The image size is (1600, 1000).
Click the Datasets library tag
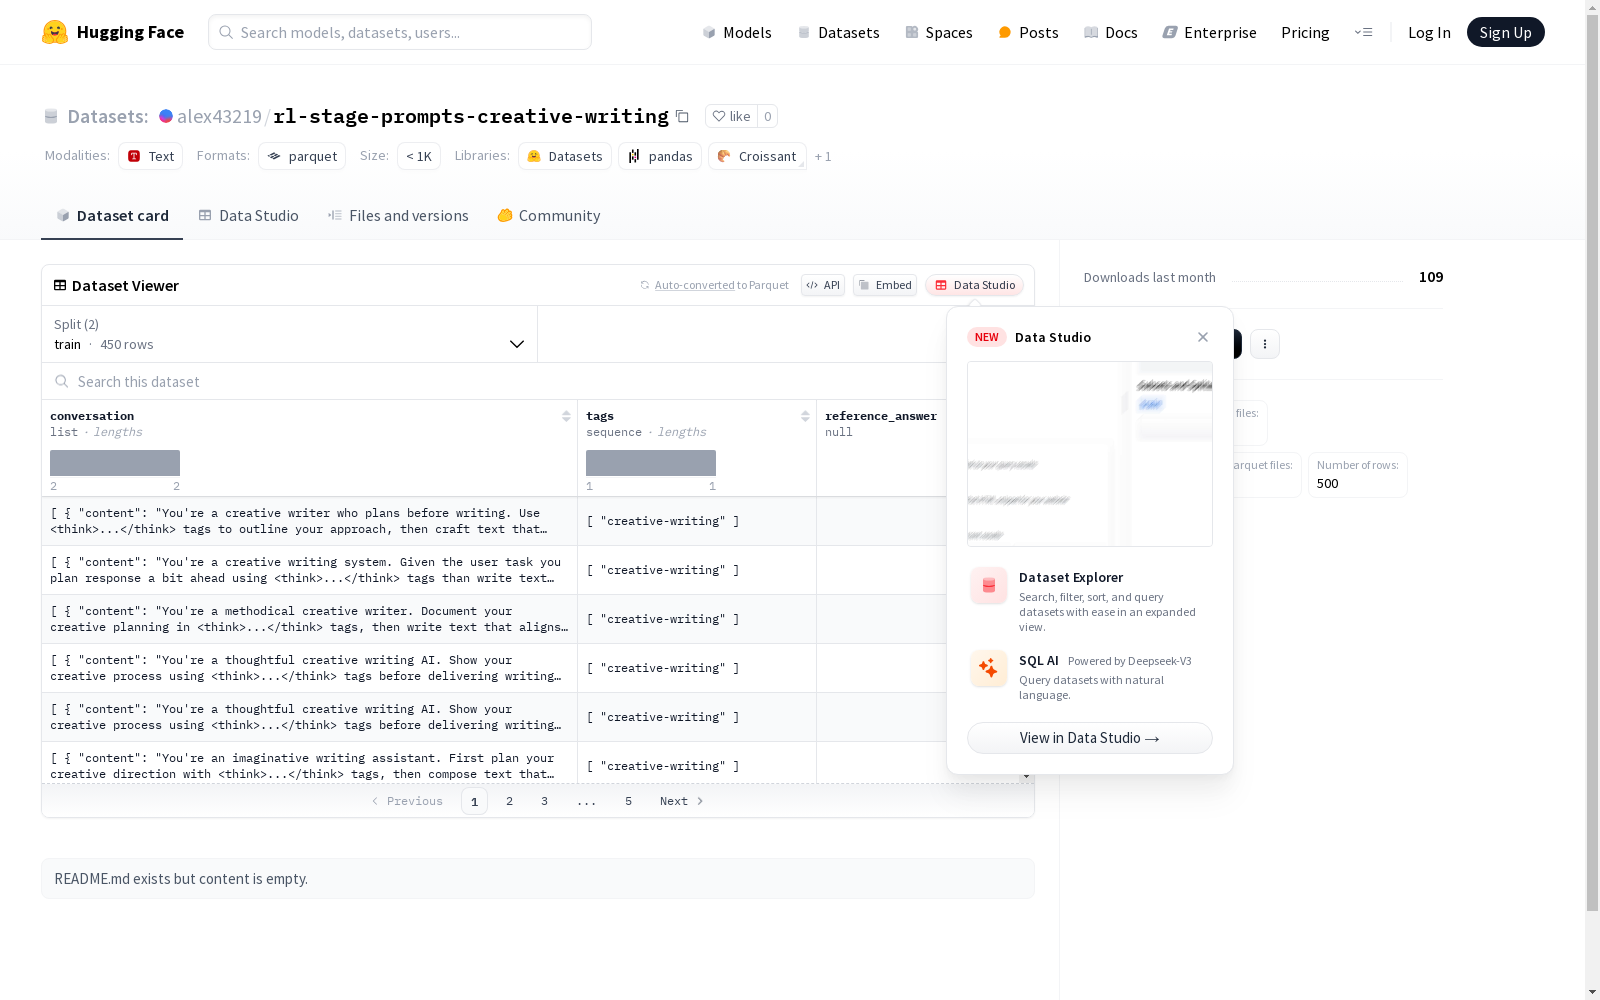565,156
